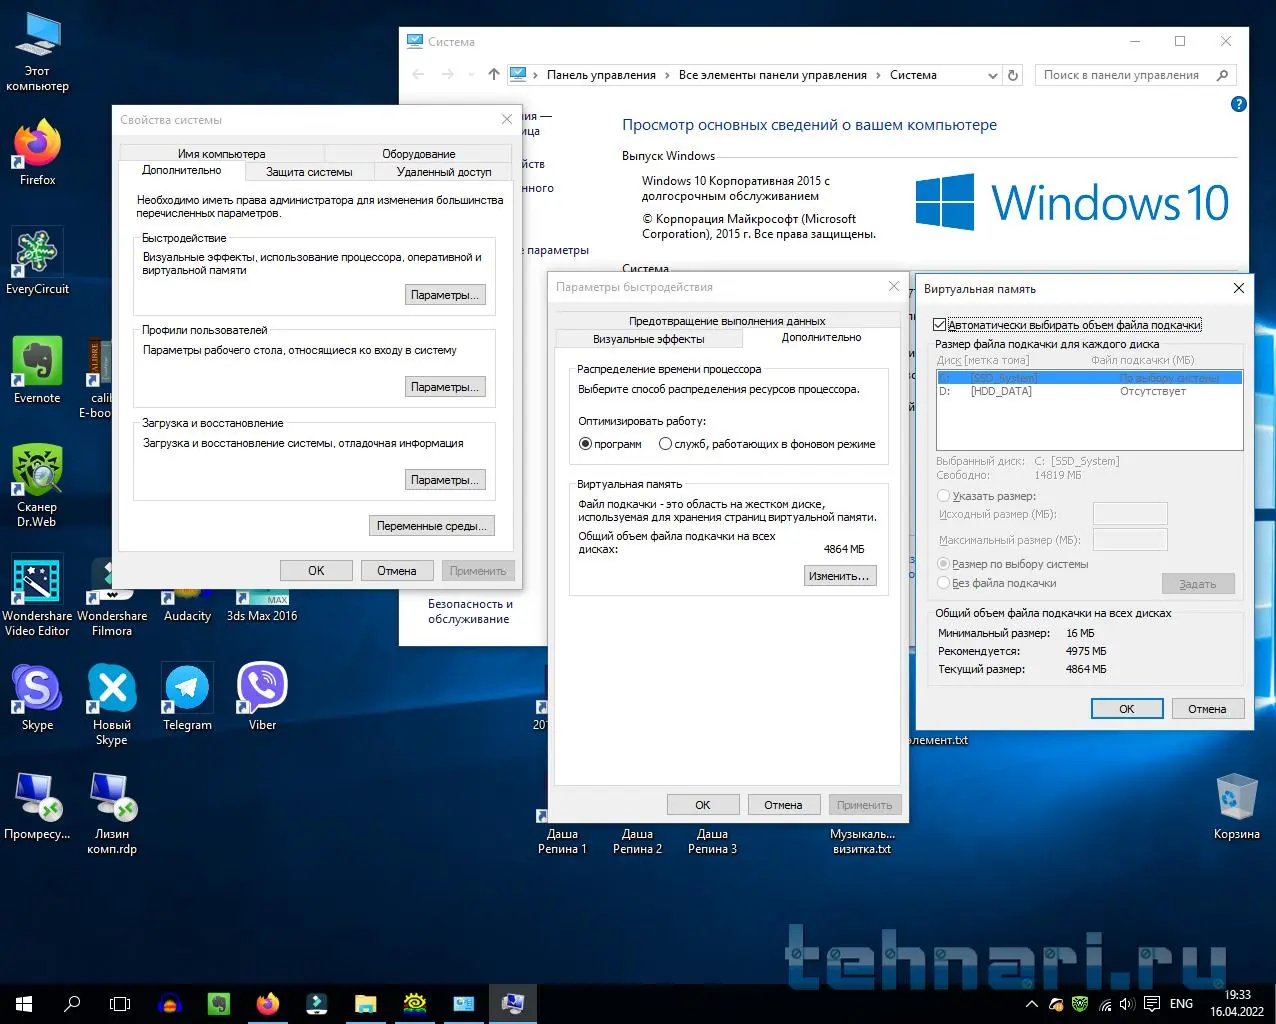Select the programs optimization radio button
Screen dimensions: 1276x1024
point(586,444)
